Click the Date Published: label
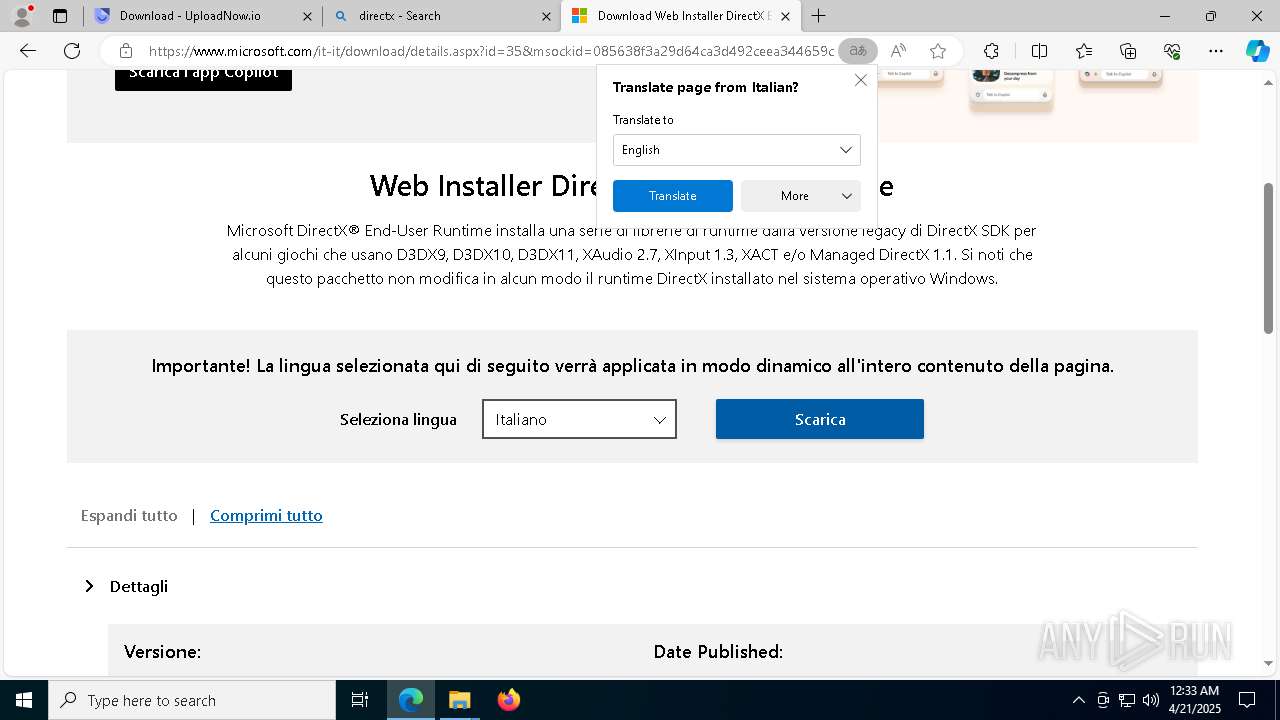This screenshot has width=1280, height=720. tap(718, 652)
